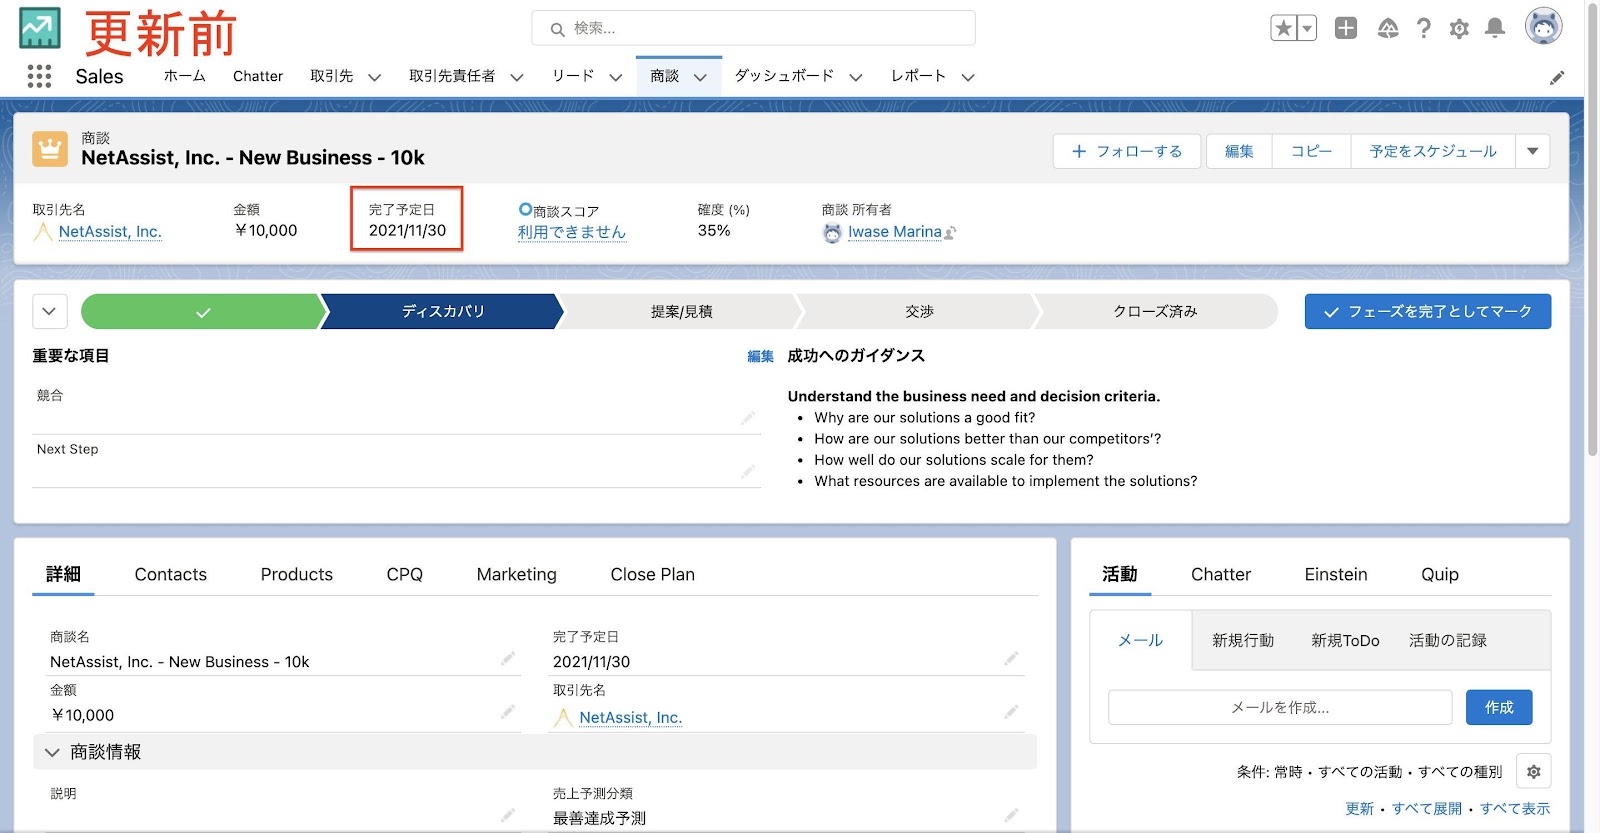
Task: Open activity timeline settings gear
Action: (1534, 771)
